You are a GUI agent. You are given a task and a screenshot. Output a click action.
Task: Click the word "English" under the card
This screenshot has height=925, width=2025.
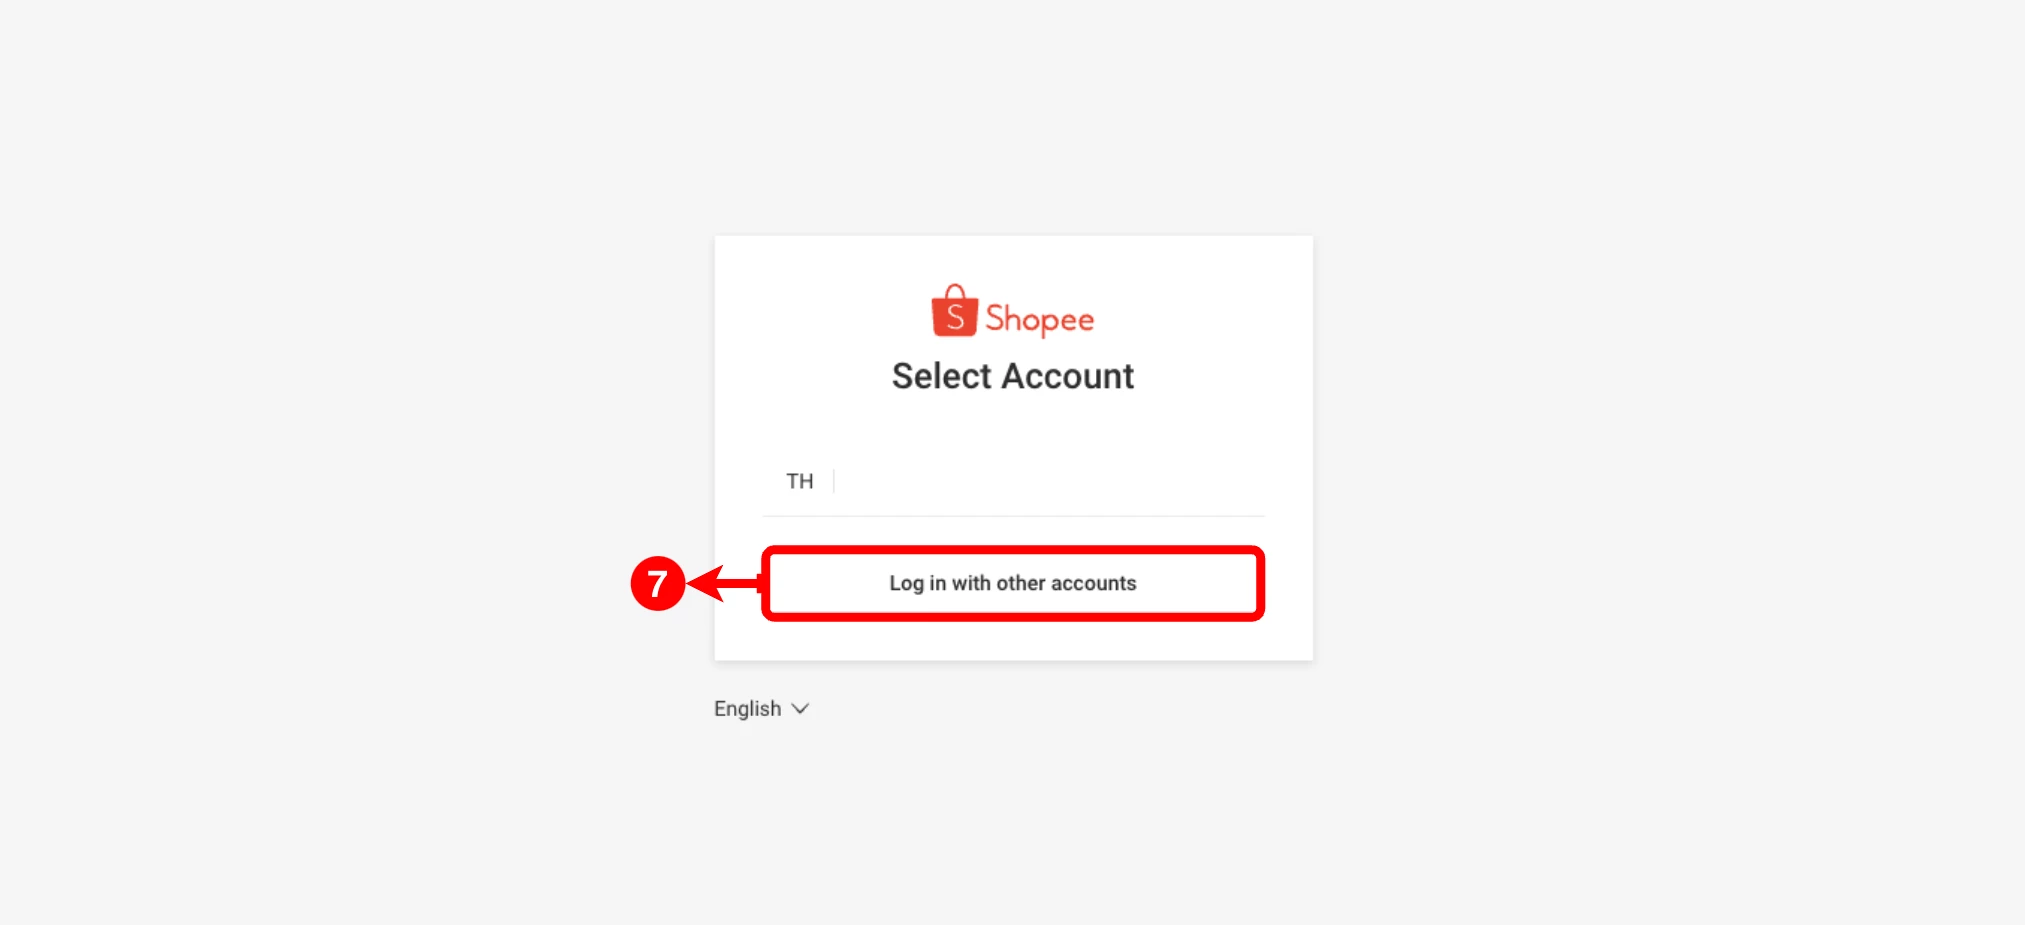(747, 709)
